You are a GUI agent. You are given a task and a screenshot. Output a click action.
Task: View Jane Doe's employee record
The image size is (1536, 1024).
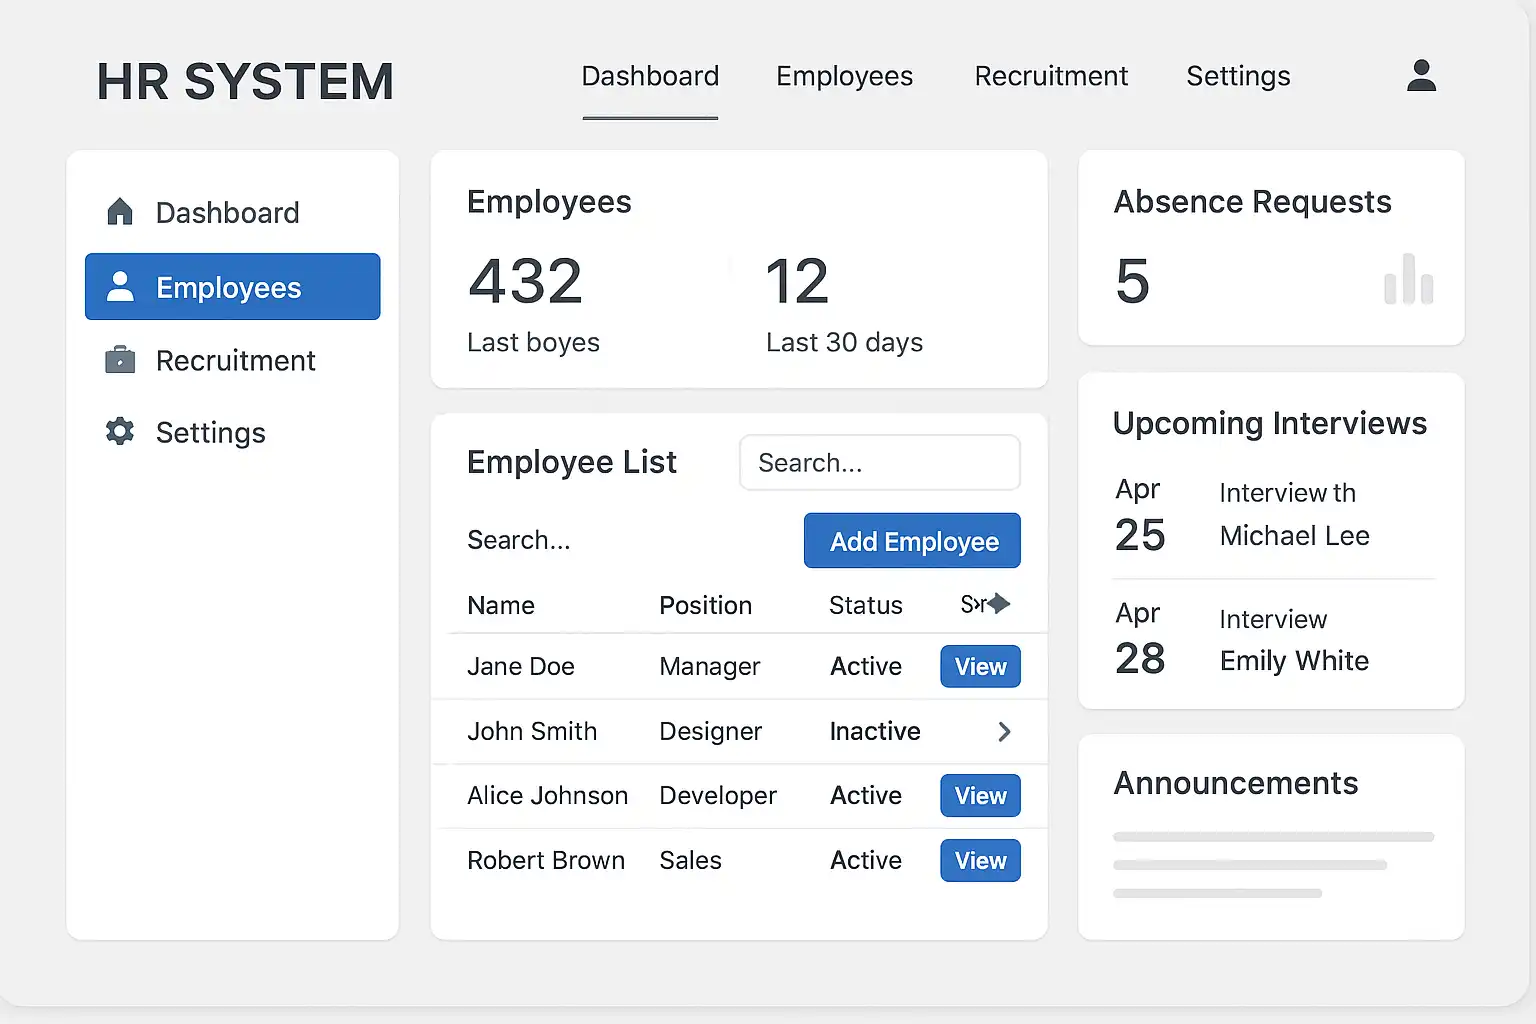[x=980, y=667]
